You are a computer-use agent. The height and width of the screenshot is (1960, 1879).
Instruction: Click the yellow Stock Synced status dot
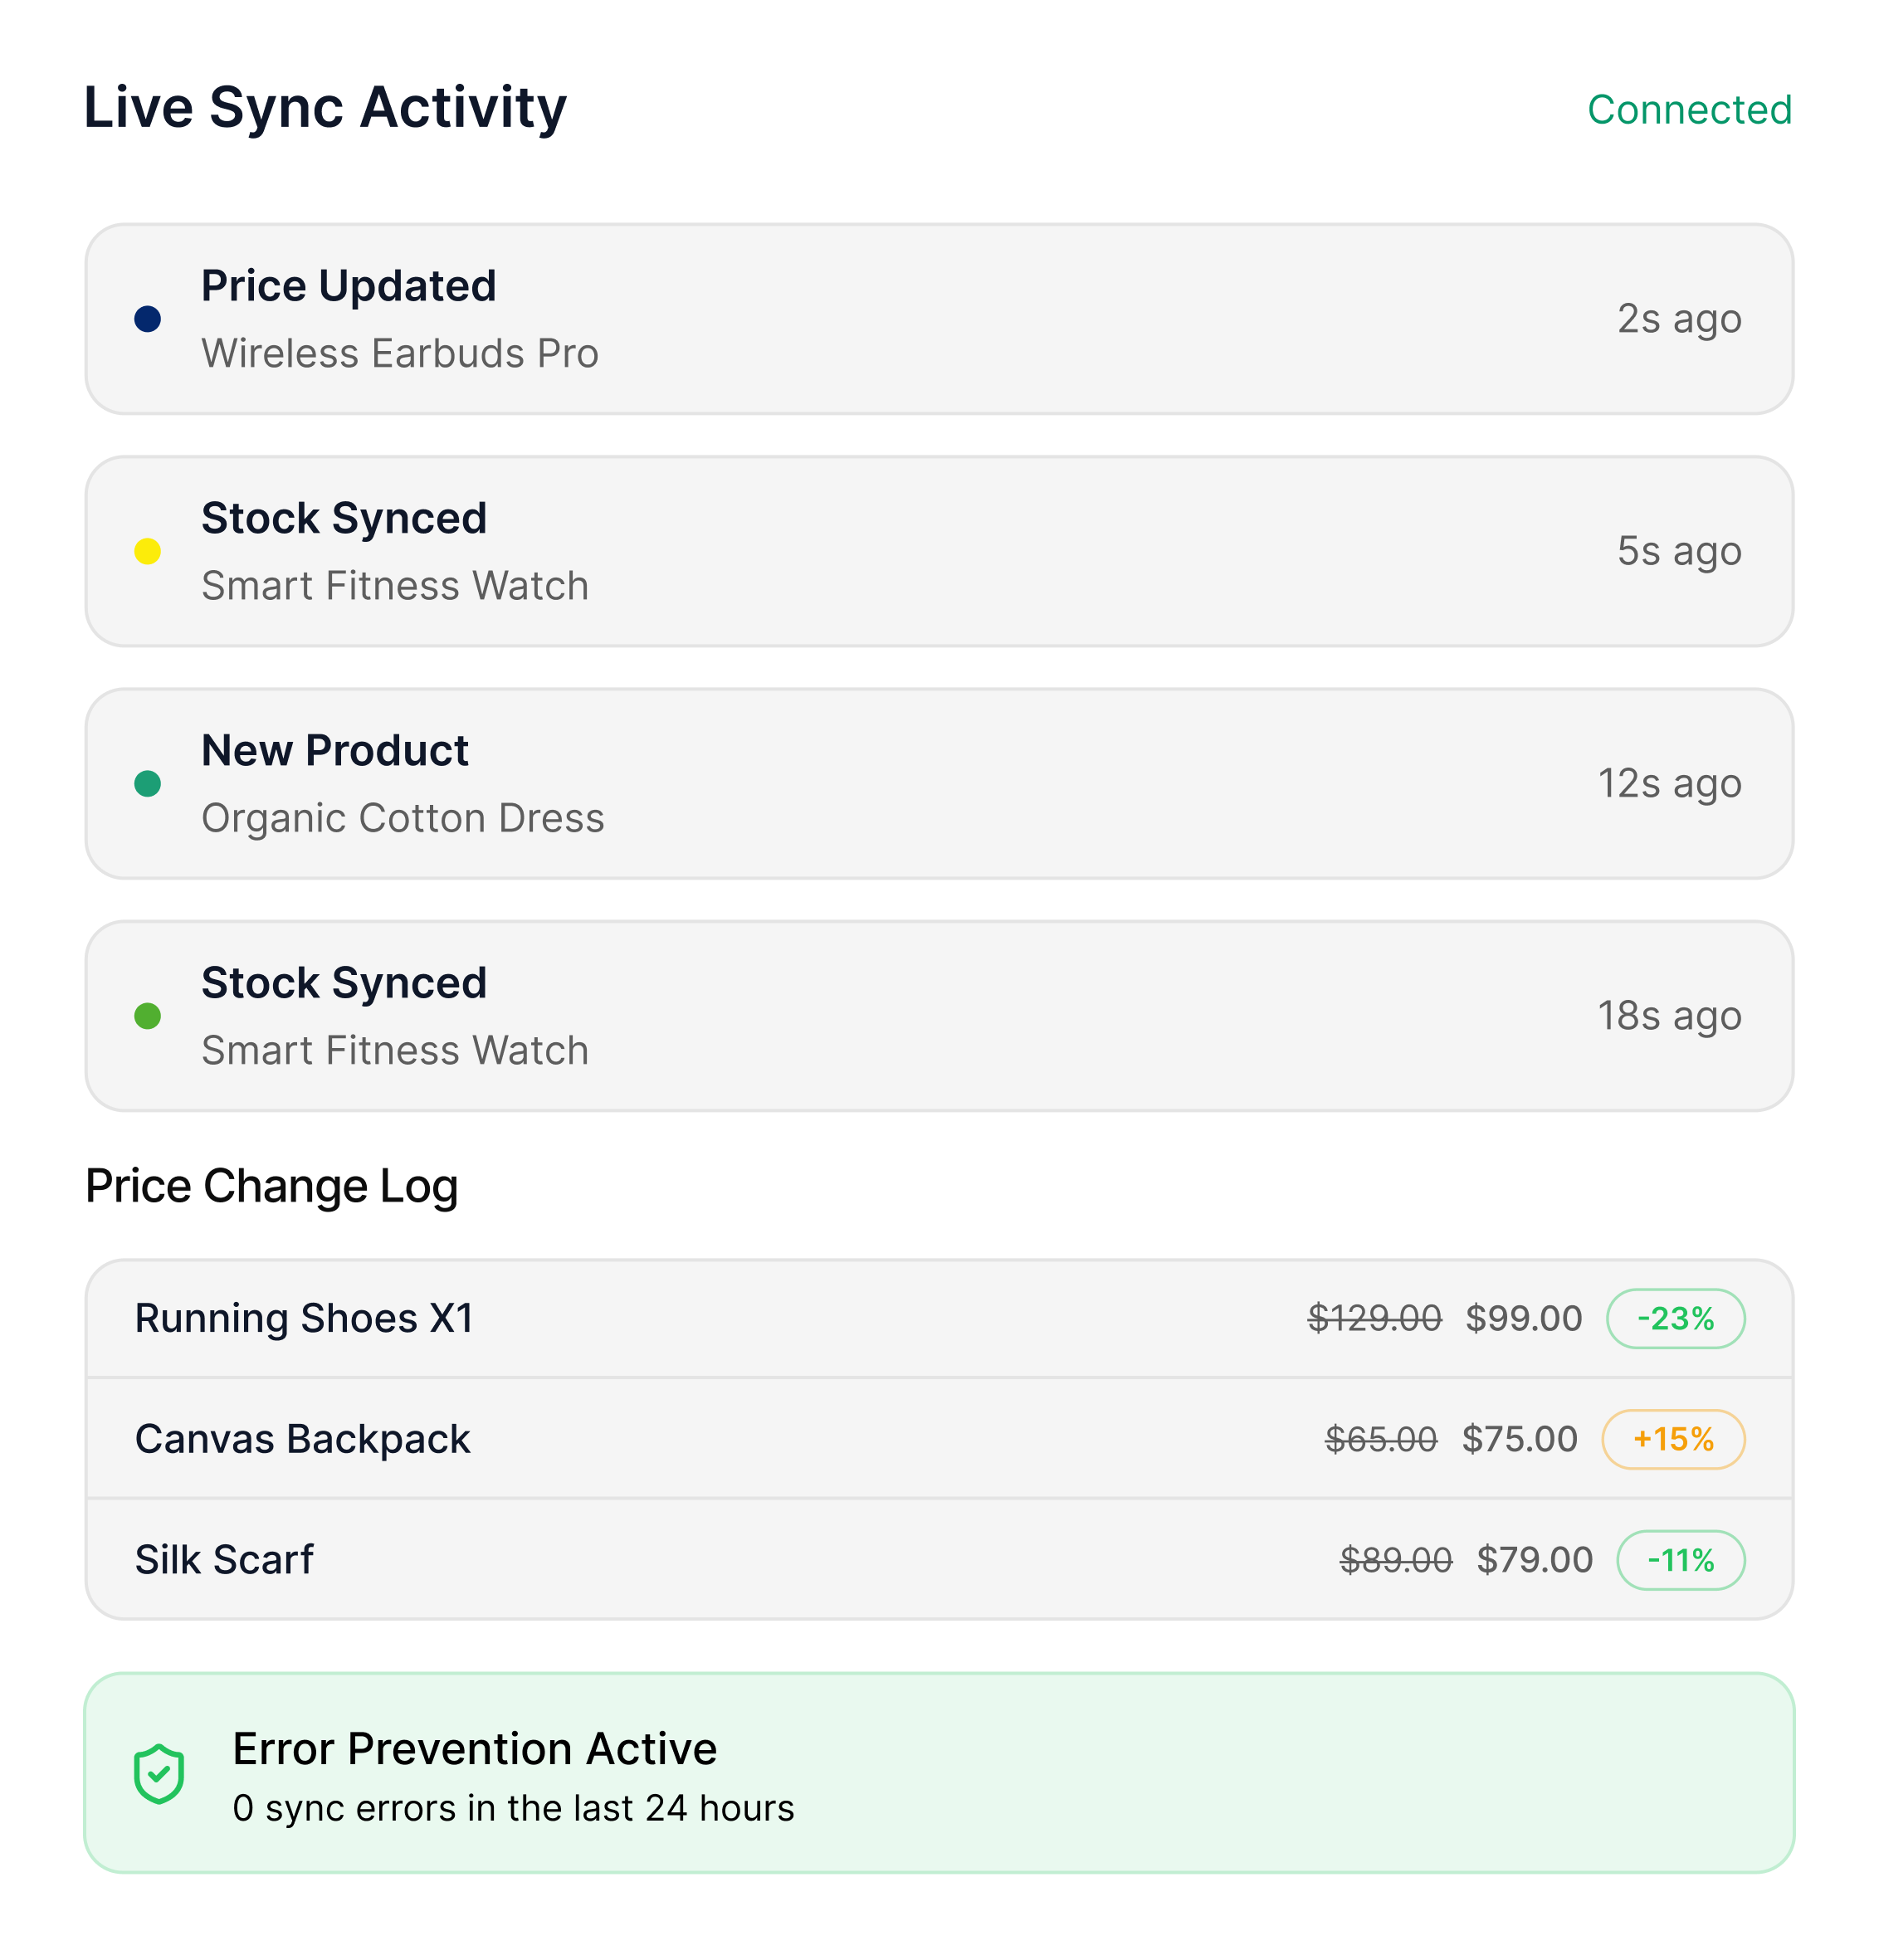point(148,551)
